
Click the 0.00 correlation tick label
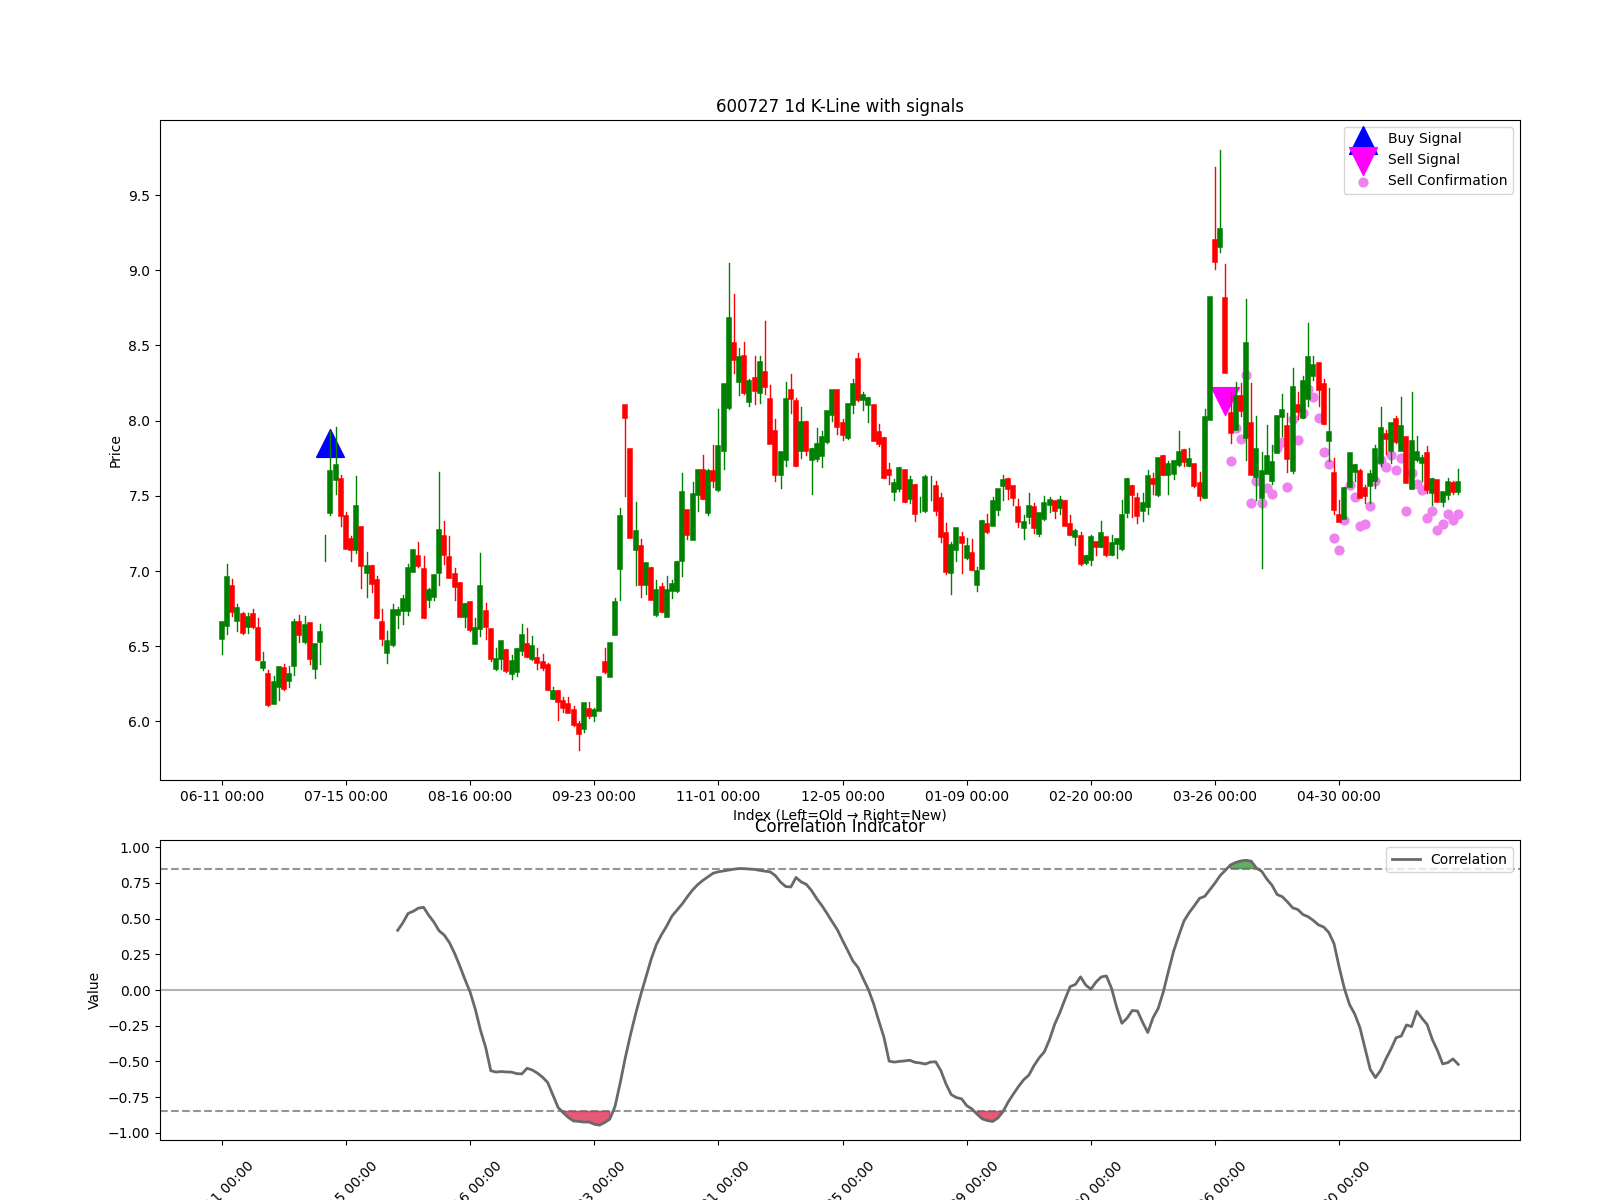(135, 991)
